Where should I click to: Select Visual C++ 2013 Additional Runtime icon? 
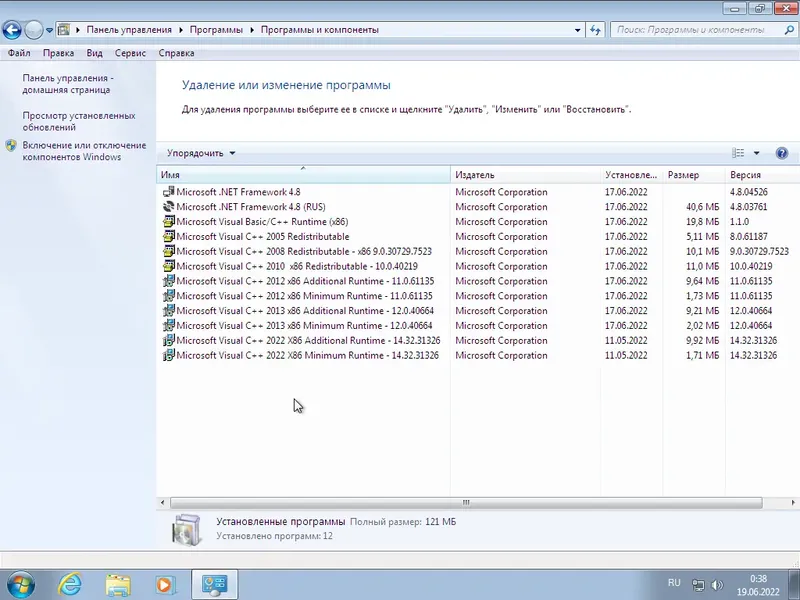(x=168, y=310)
